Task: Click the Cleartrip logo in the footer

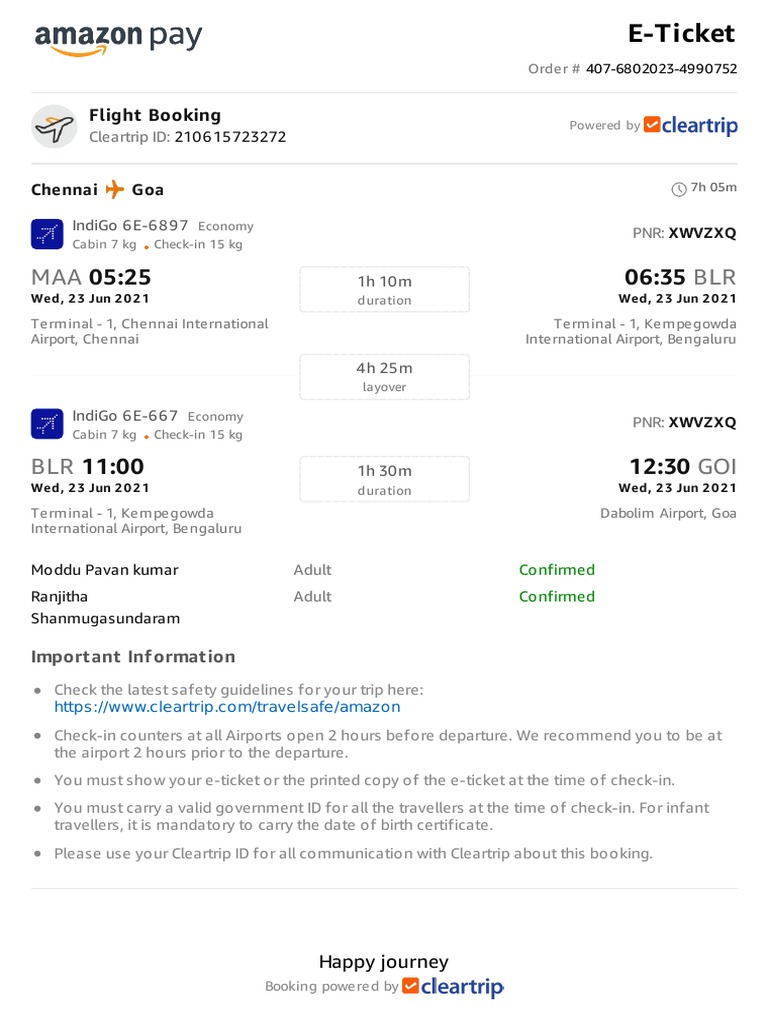Action: [453, 987]
